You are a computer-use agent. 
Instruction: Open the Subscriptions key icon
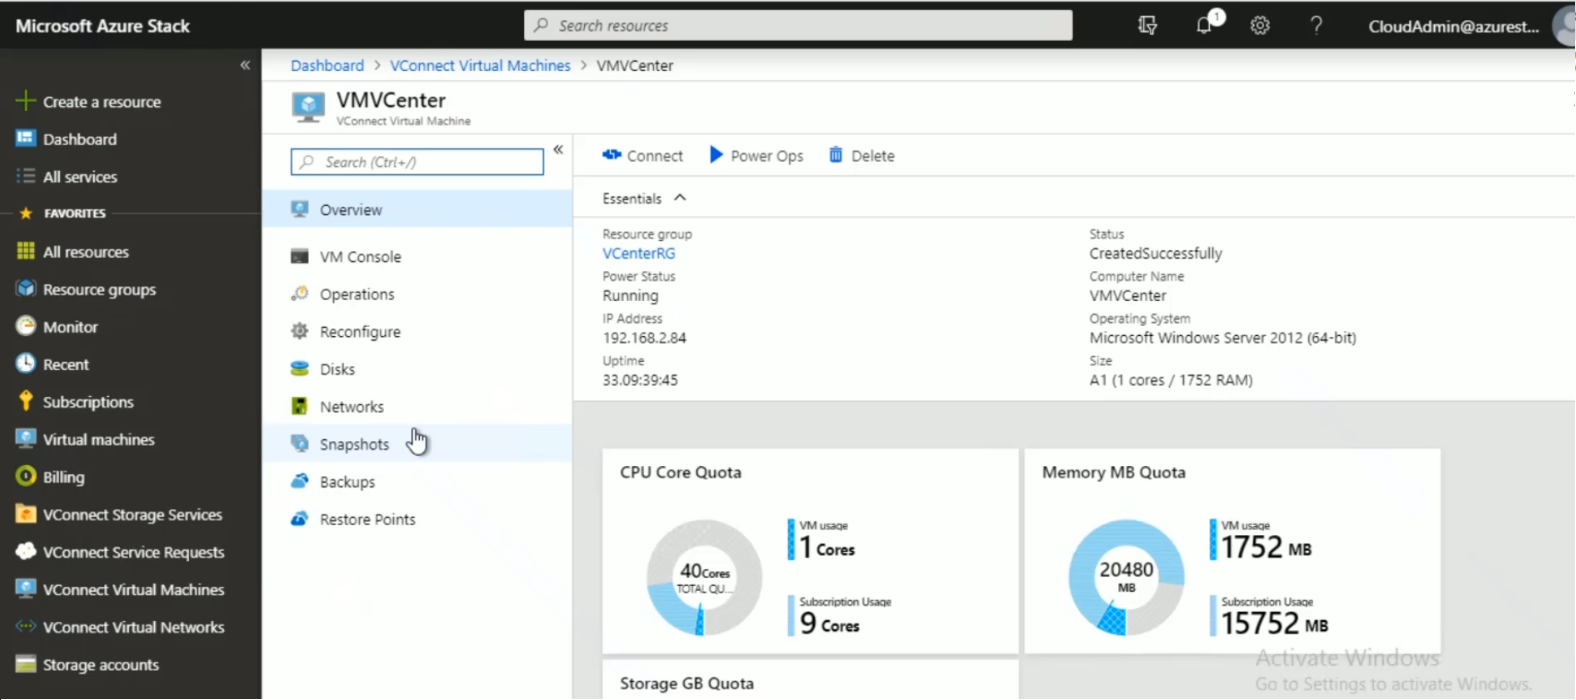pyautogui.click(x=26, y=401)
